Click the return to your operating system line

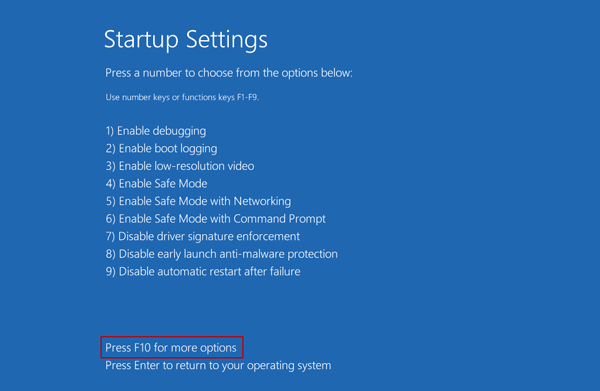pyautogui.click(x=218, y=366)
